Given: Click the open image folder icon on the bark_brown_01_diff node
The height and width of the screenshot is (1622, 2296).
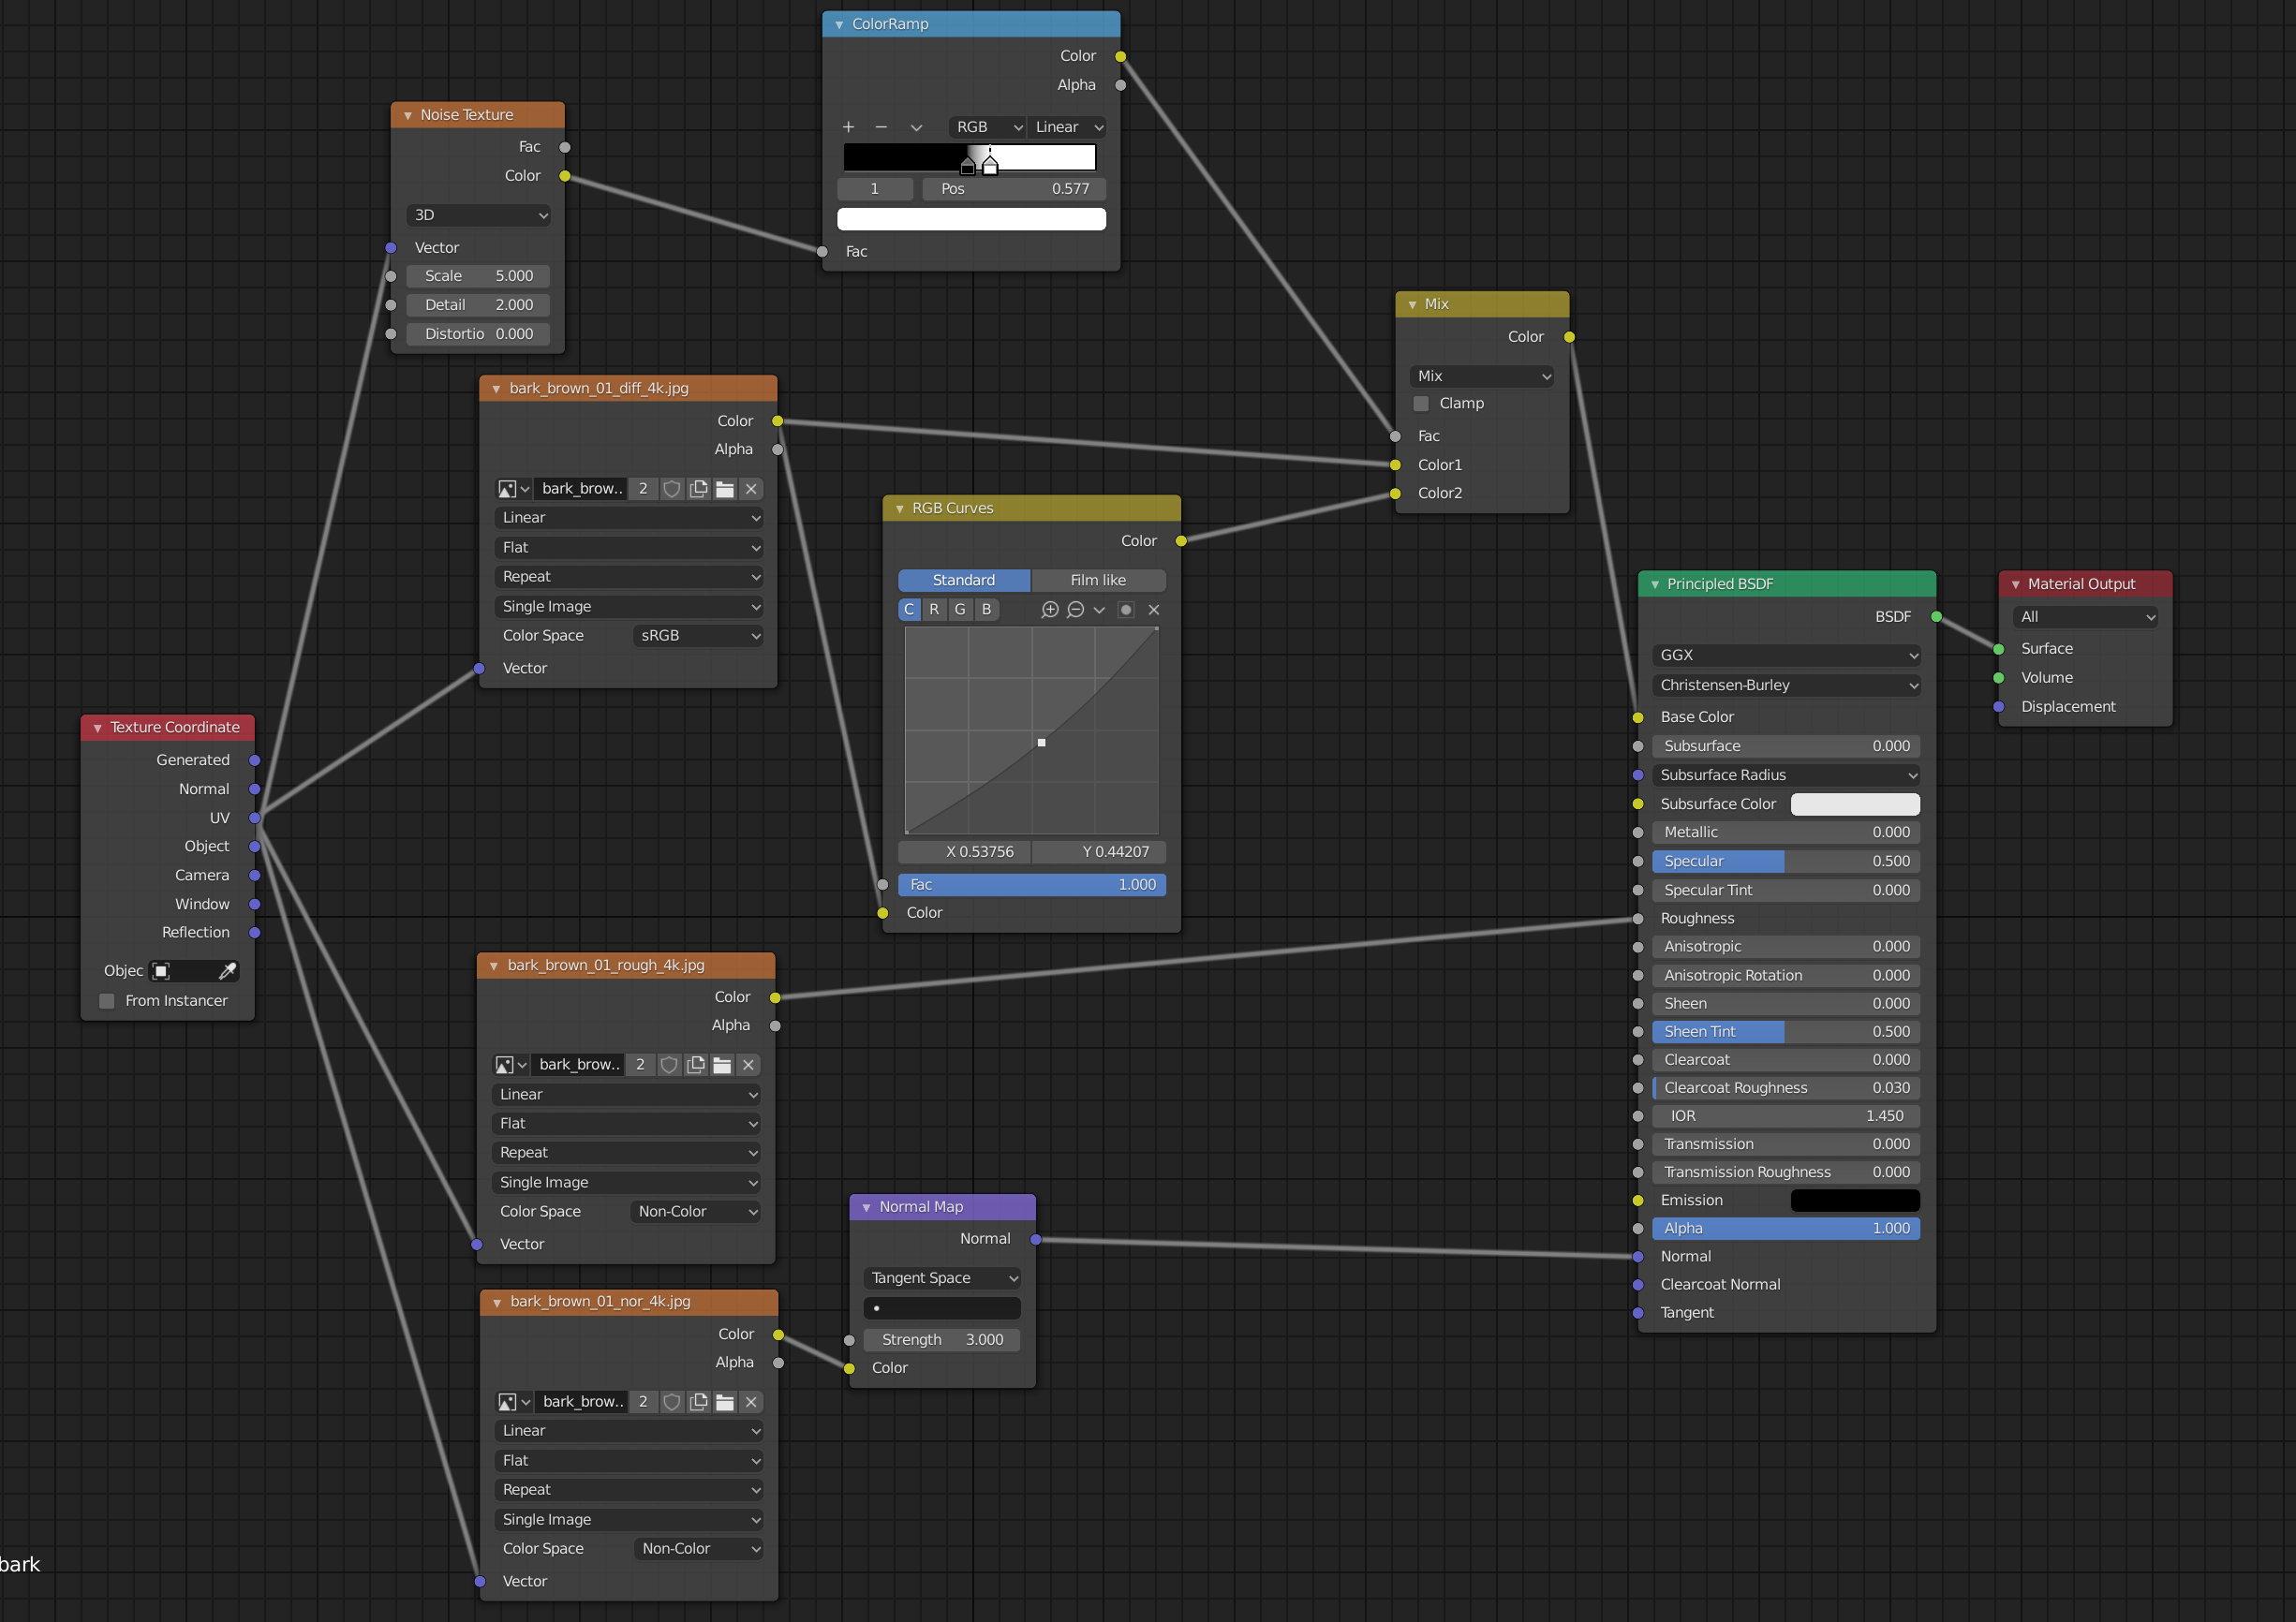Looking at the screenshot, I should pyautogui.click(x=725, y=489).
